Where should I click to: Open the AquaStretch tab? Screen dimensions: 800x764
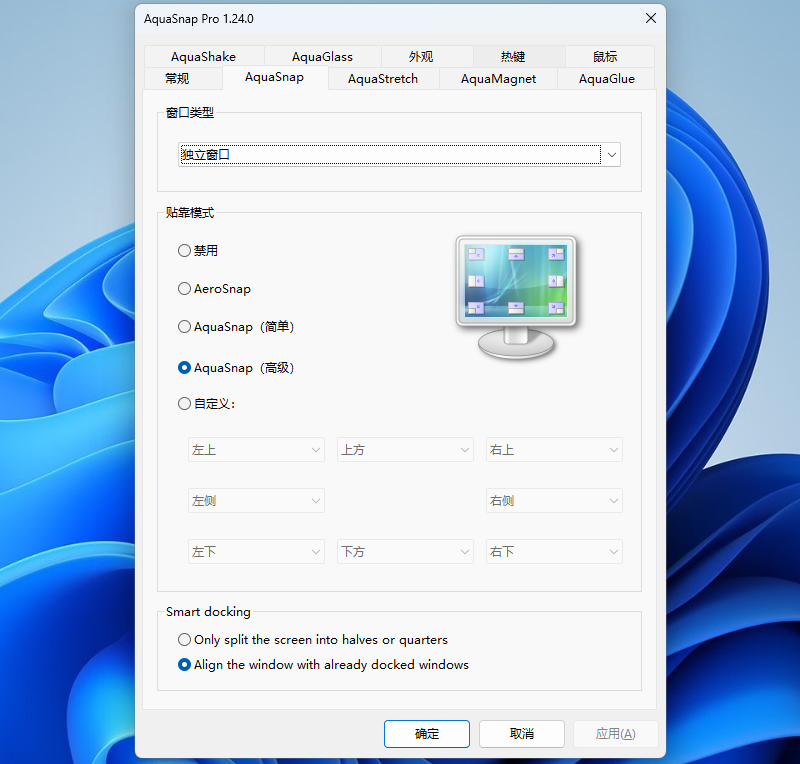pos(383,79)
